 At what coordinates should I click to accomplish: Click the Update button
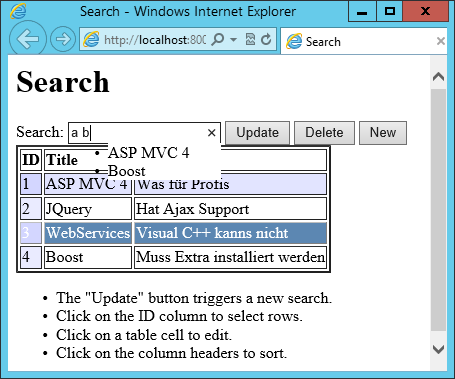[257, 133]
